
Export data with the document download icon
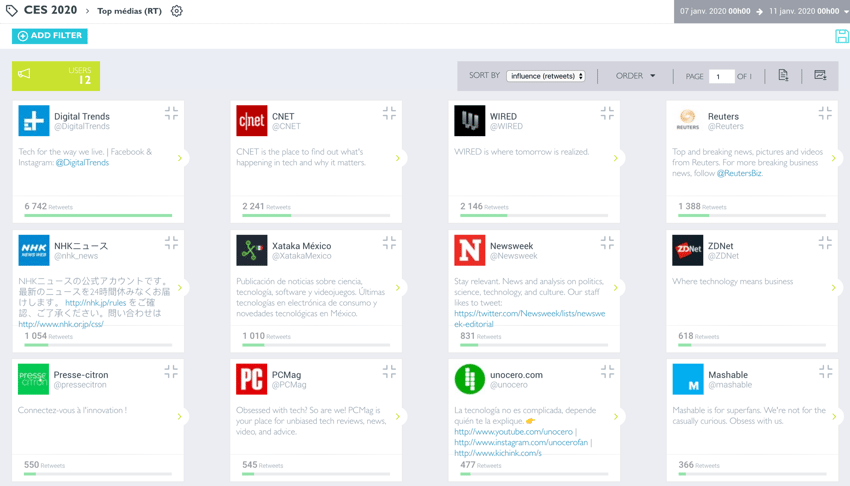click(x=783, y=76)
